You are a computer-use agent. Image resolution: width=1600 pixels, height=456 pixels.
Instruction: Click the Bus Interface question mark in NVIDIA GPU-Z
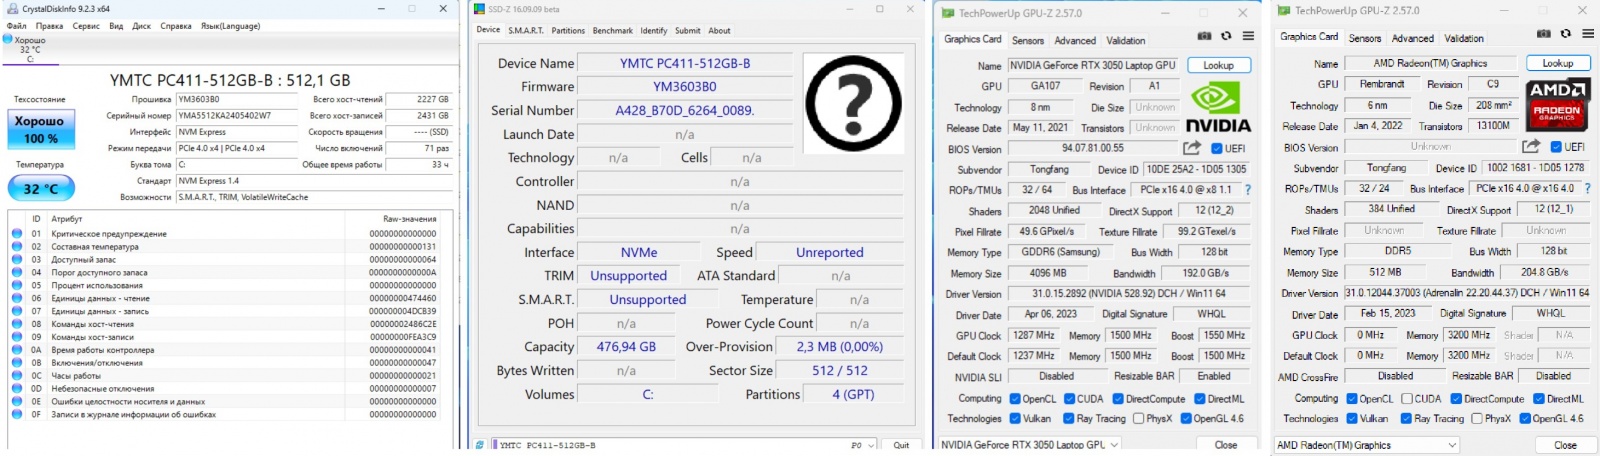tap(1247, 189)
